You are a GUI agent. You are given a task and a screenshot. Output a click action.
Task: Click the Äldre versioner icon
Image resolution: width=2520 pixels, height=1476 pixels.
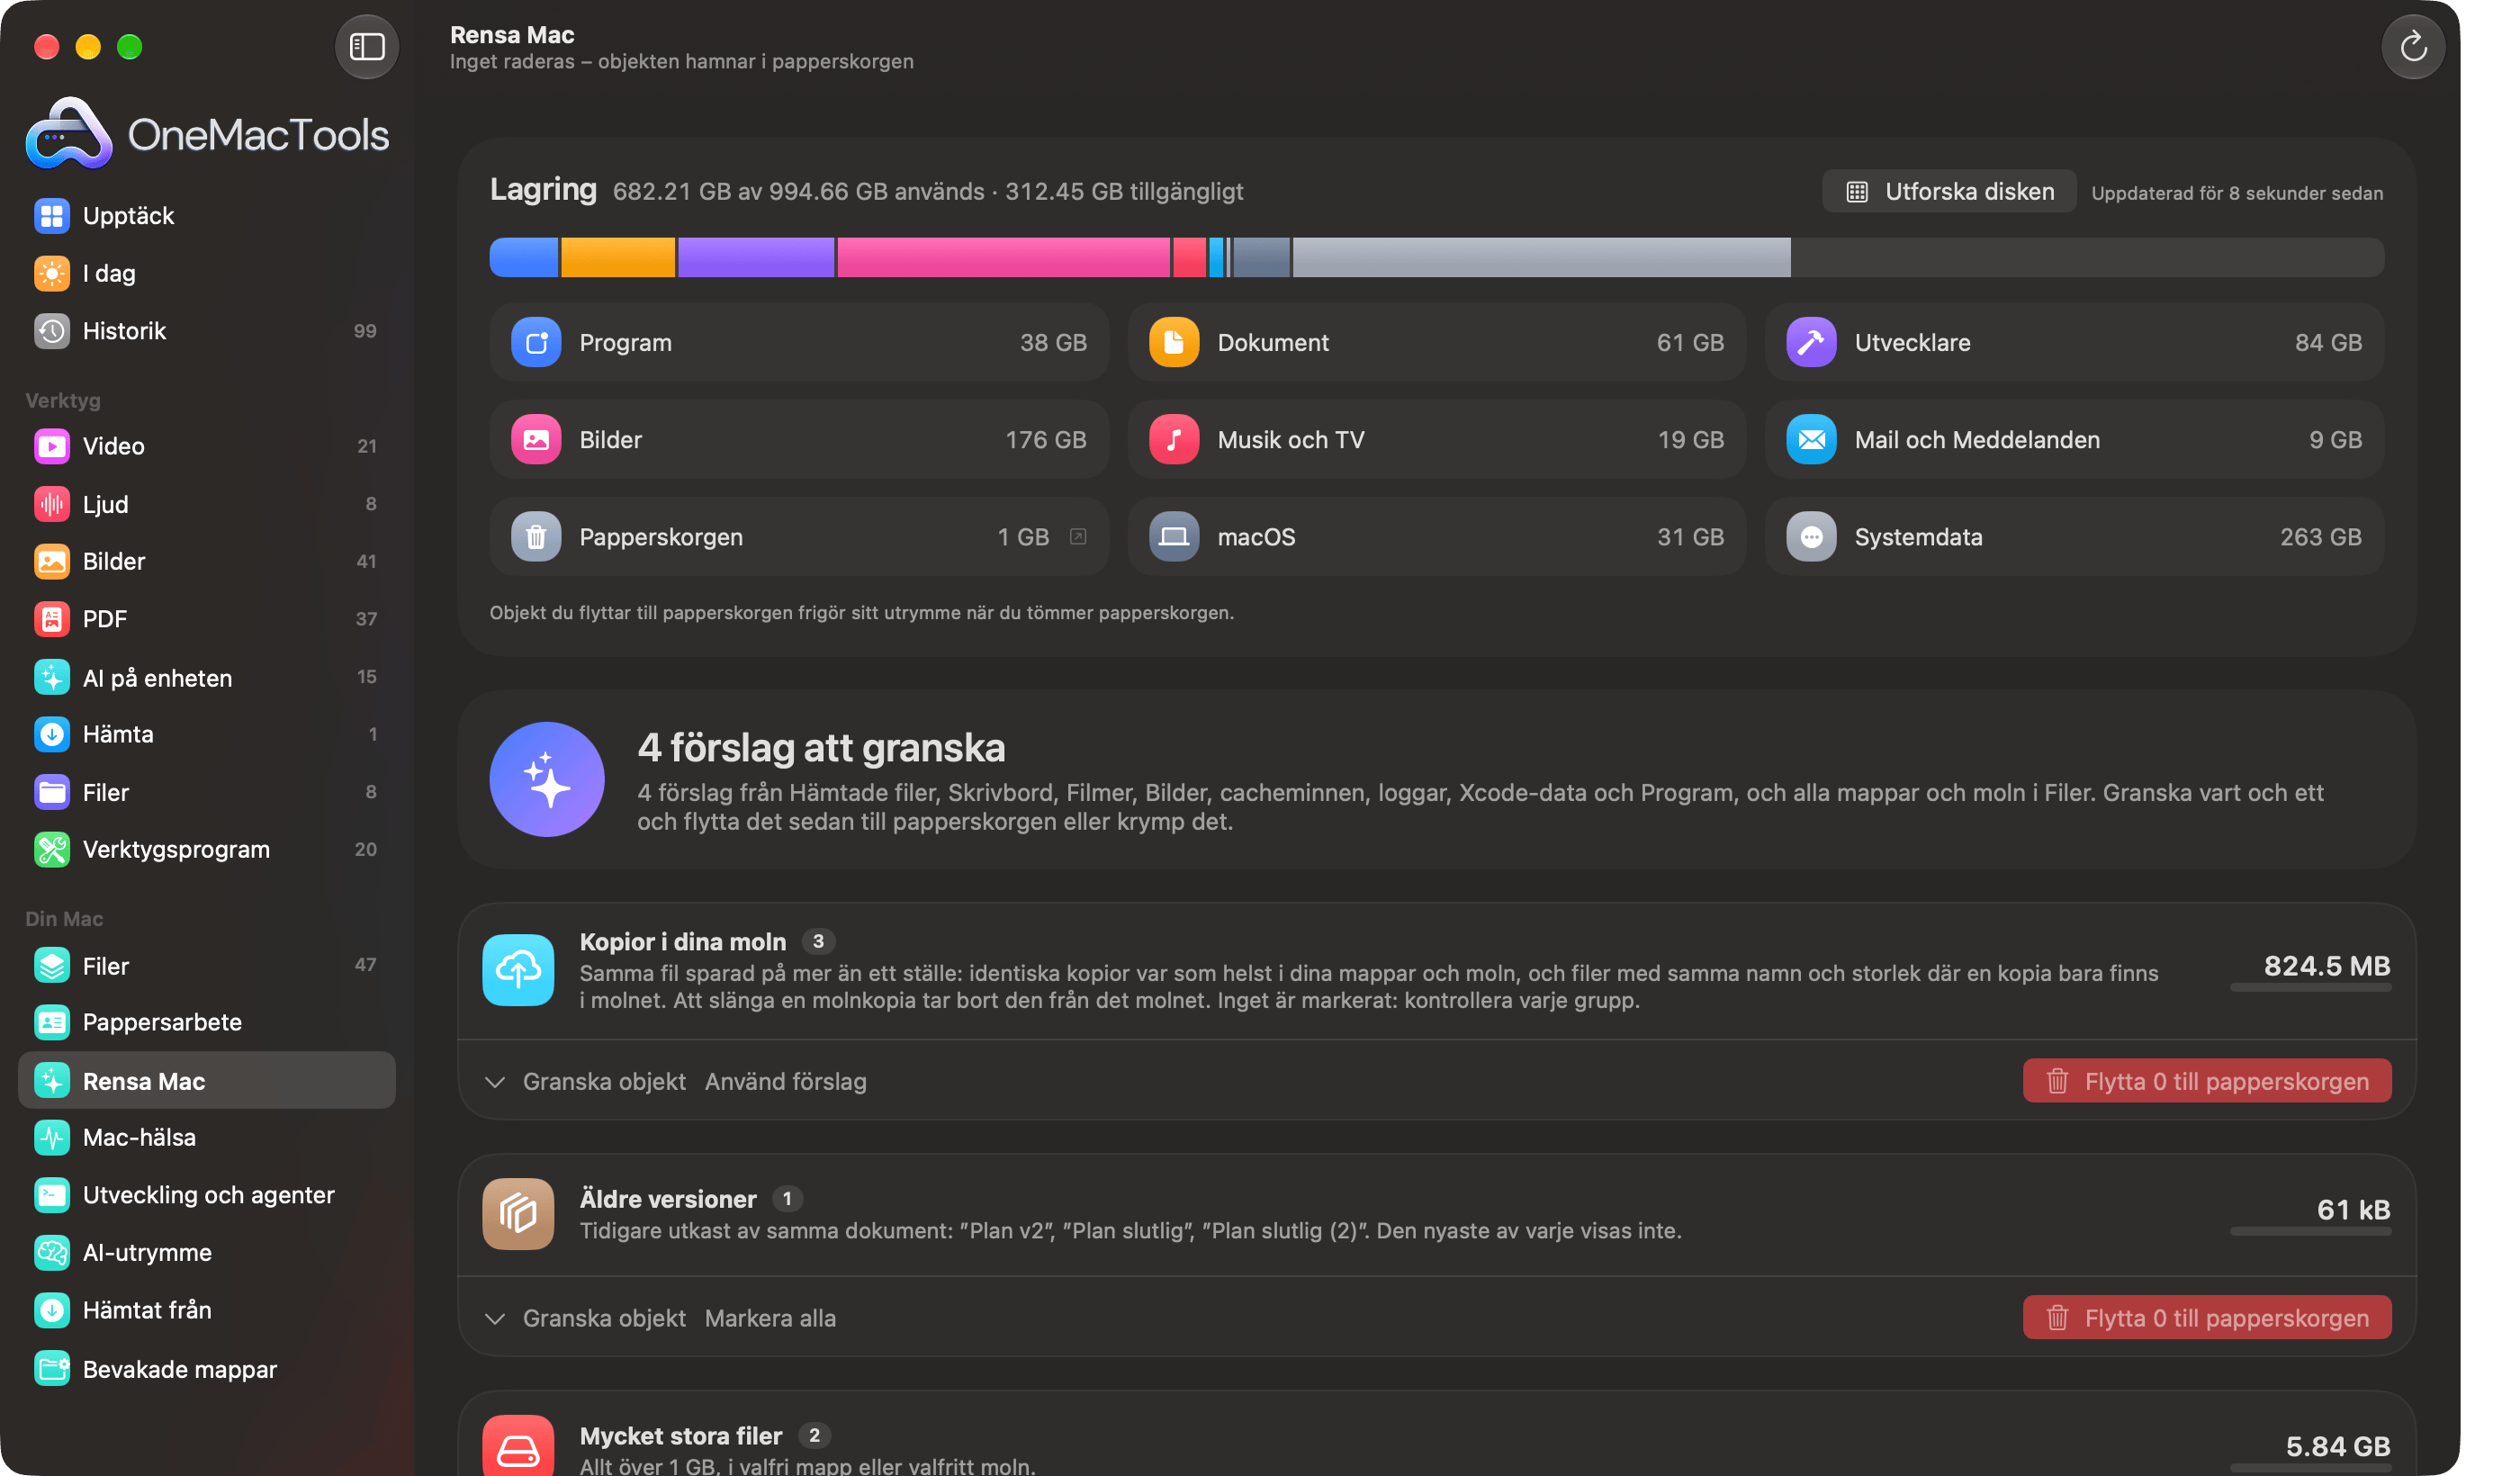[x=517, y=1213]
